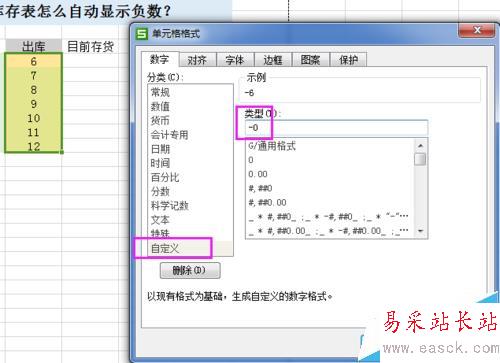This screenshot has height=363, width=500.
Task: Select the cell containing 12
Action: (33, 146)
